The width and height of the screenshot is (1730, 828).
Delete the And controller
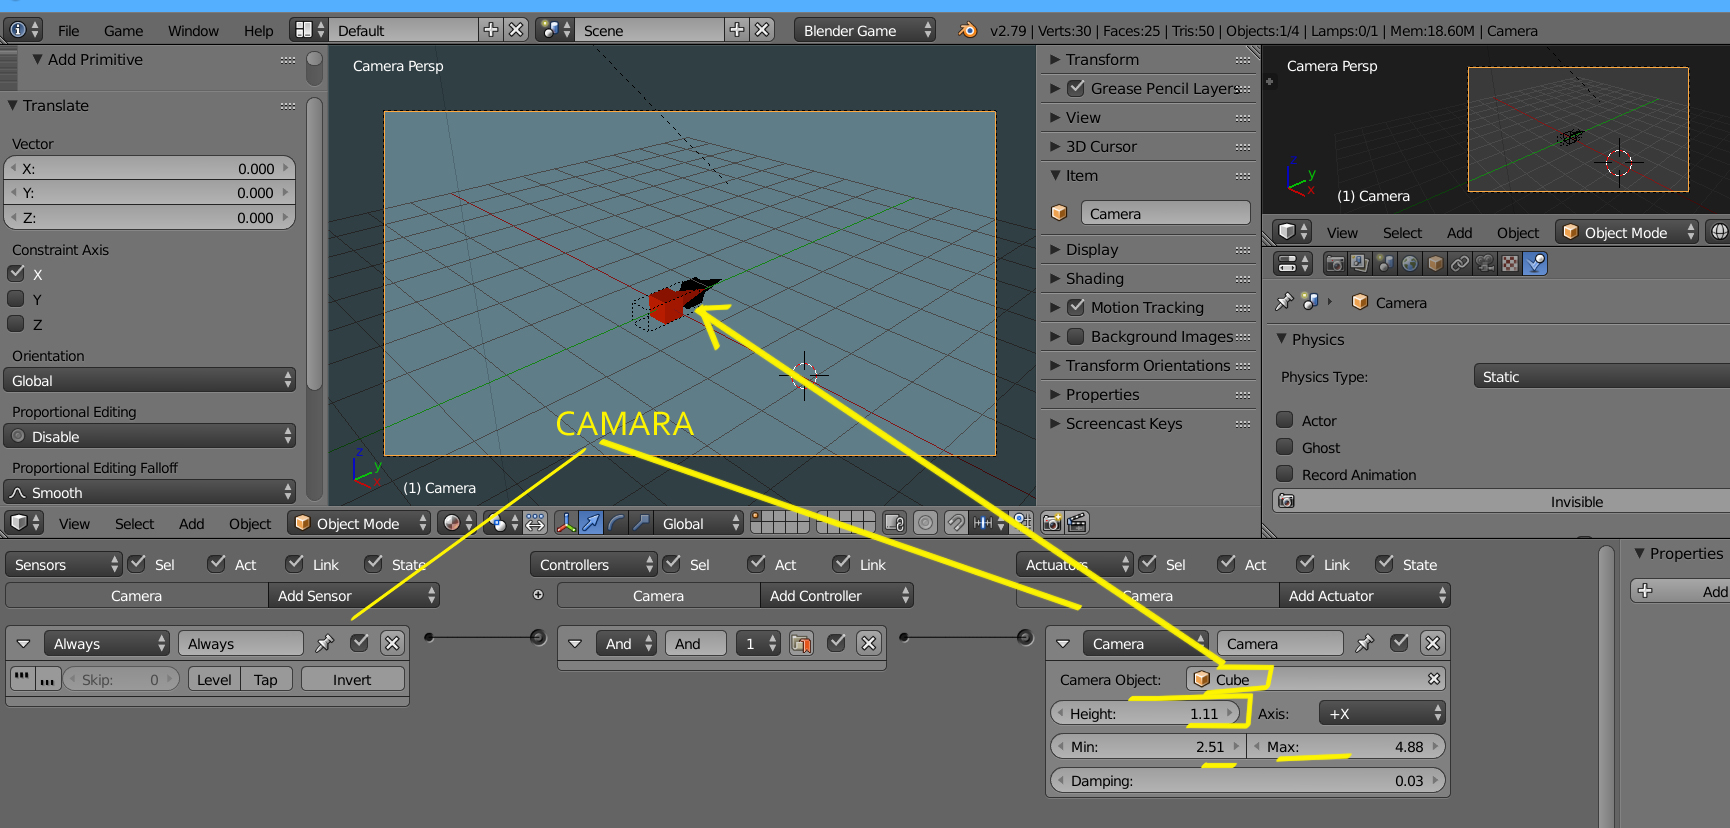pos(869,643)
